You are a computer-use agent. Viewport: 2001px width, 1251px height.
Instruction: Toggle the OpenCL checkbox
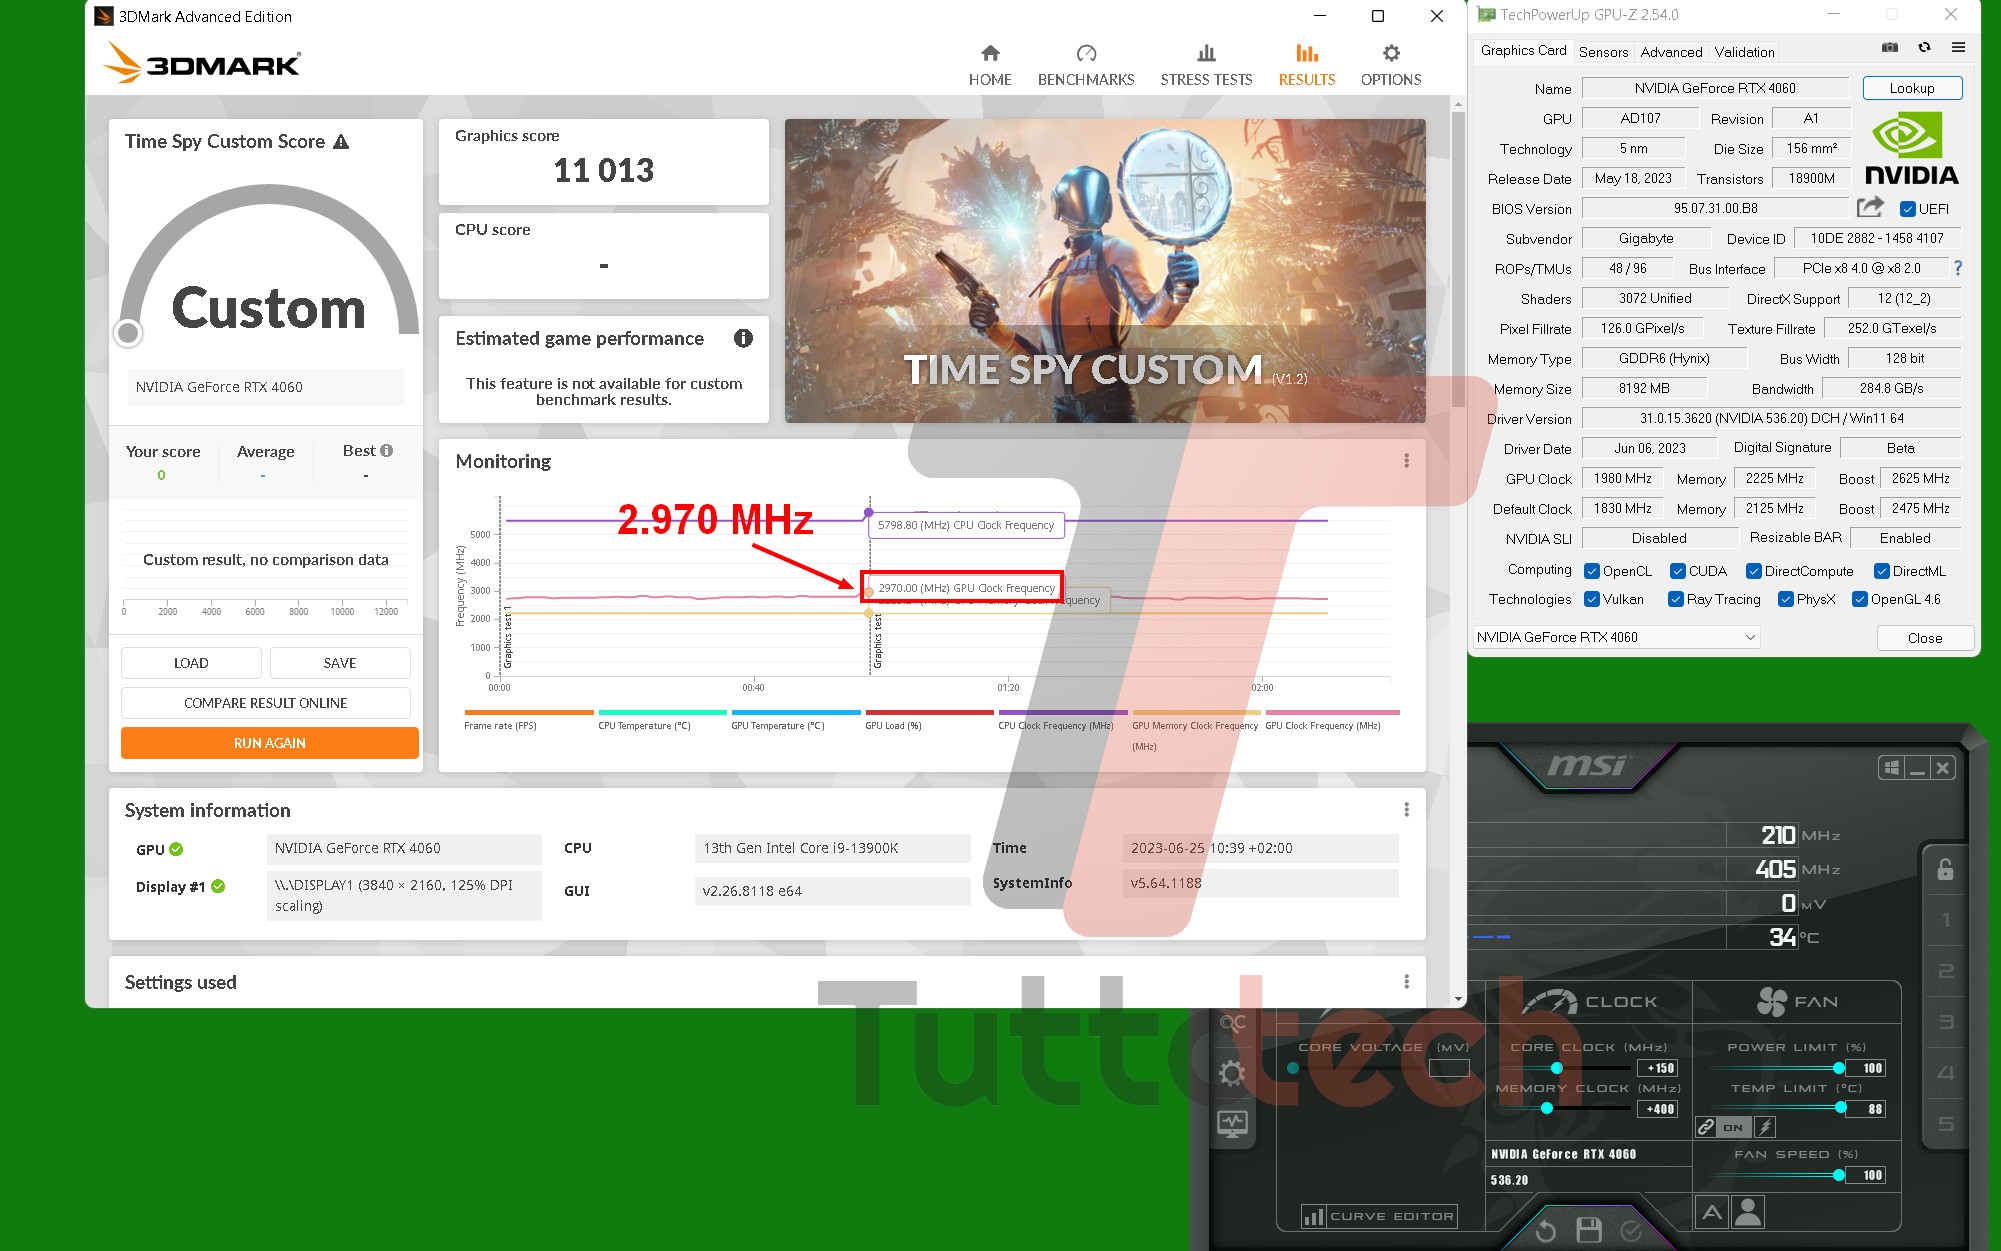pyautogui.click(x=1592, y=571)
